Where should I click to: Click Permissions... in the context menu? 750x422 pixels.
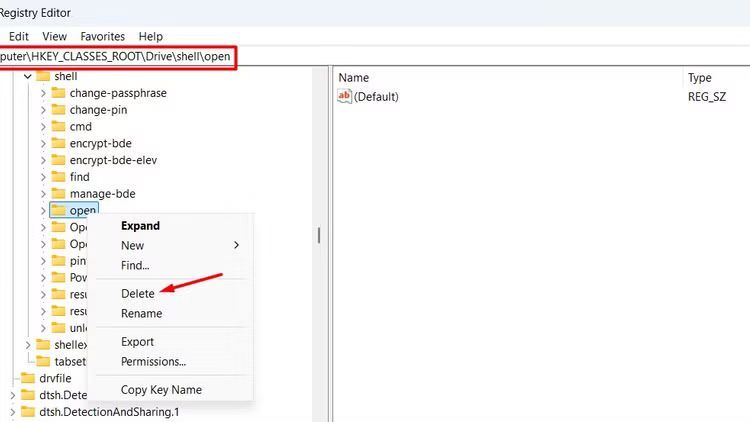click(x=153, y=361)
